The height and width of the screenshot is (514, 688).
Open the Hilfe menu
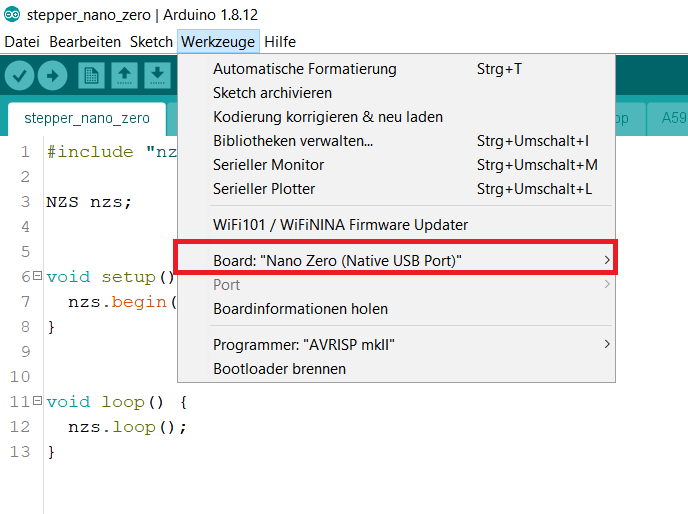[280, 42]
